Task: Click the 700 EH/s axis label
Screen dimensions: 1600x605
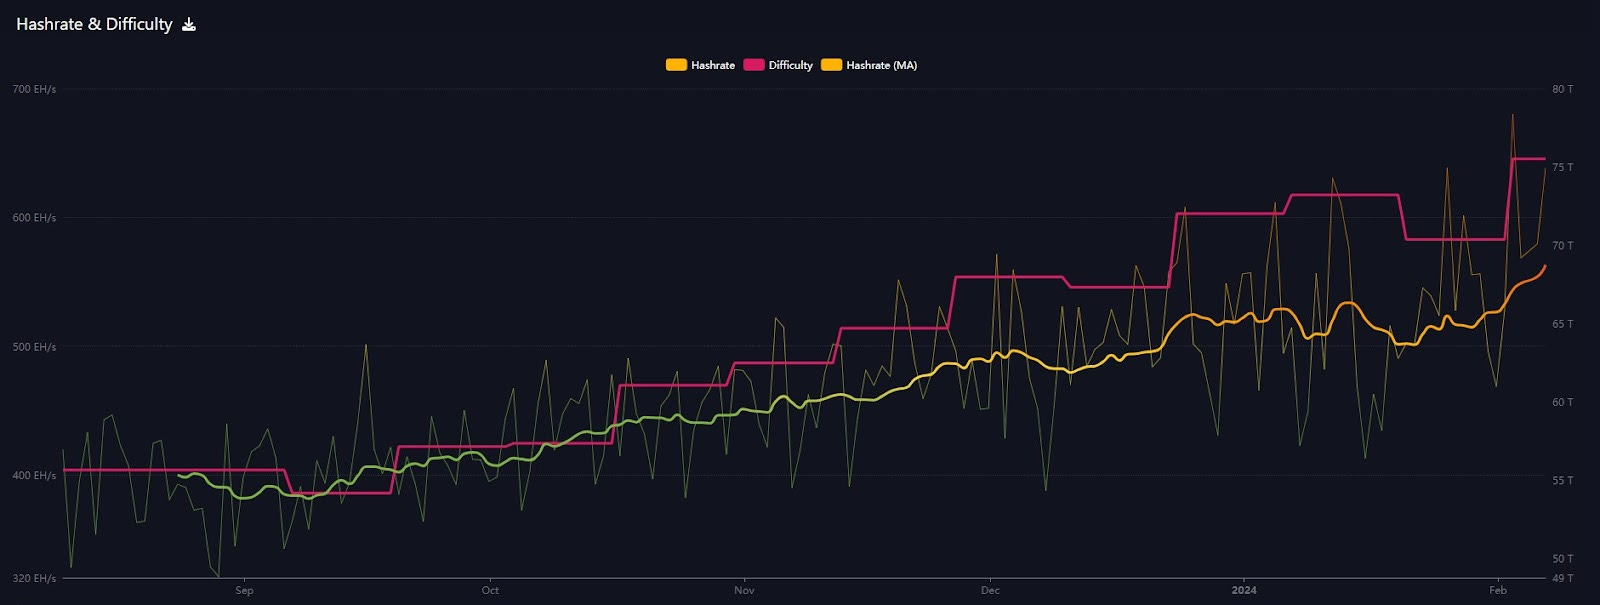Action: tap(34, 89)
